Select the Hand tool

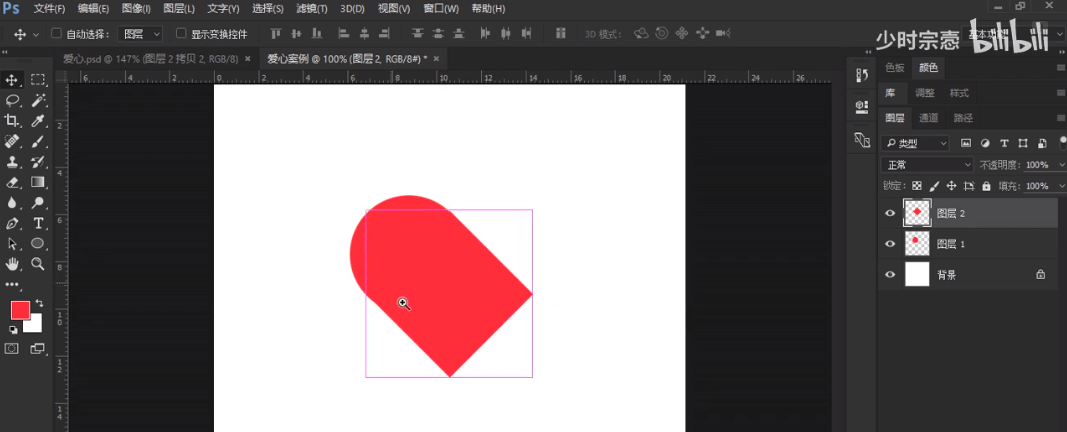click(12, 264)
